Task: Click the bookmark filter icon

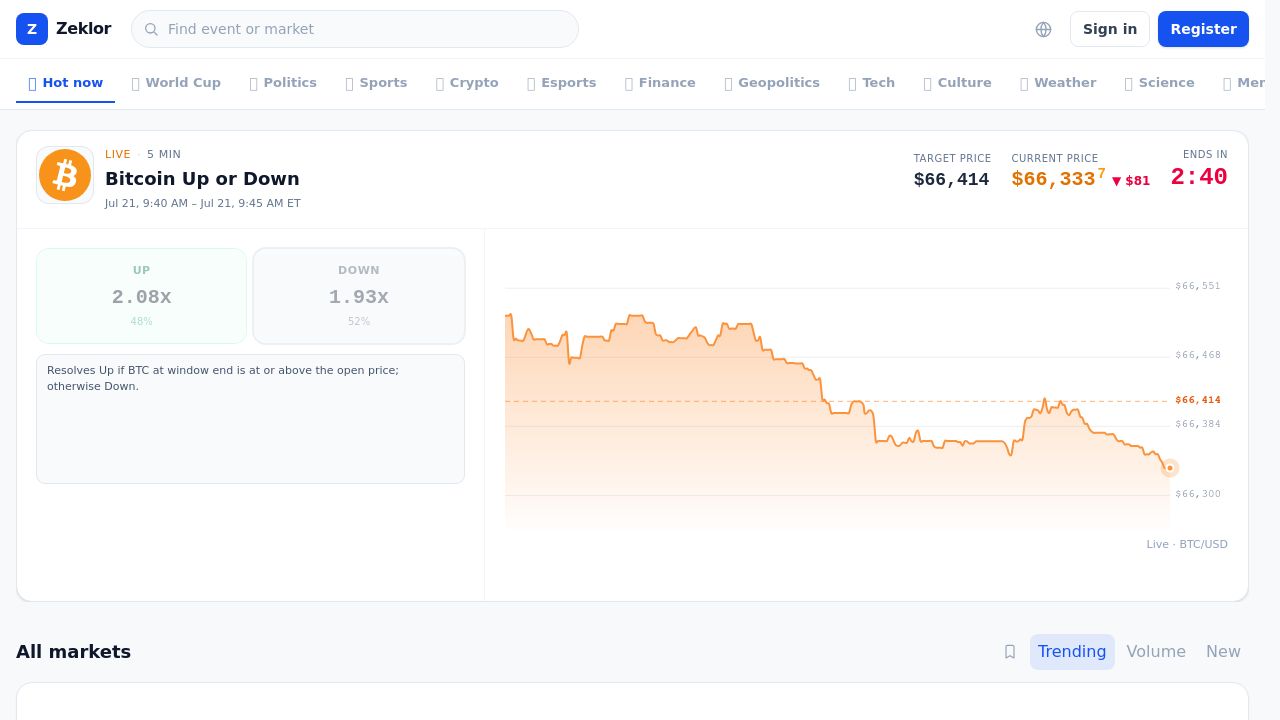Action: pos(1010,652)
